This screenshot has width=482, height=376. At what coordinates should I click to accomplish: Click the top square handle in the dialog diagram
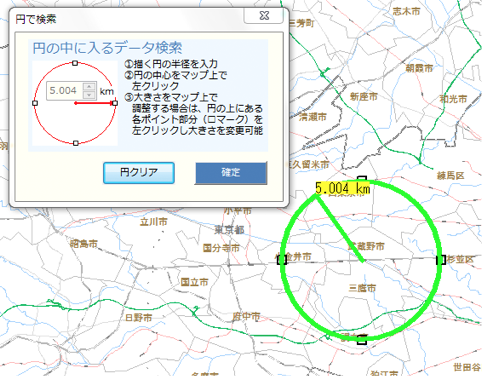pyautogui.click(x=75, y=63)
